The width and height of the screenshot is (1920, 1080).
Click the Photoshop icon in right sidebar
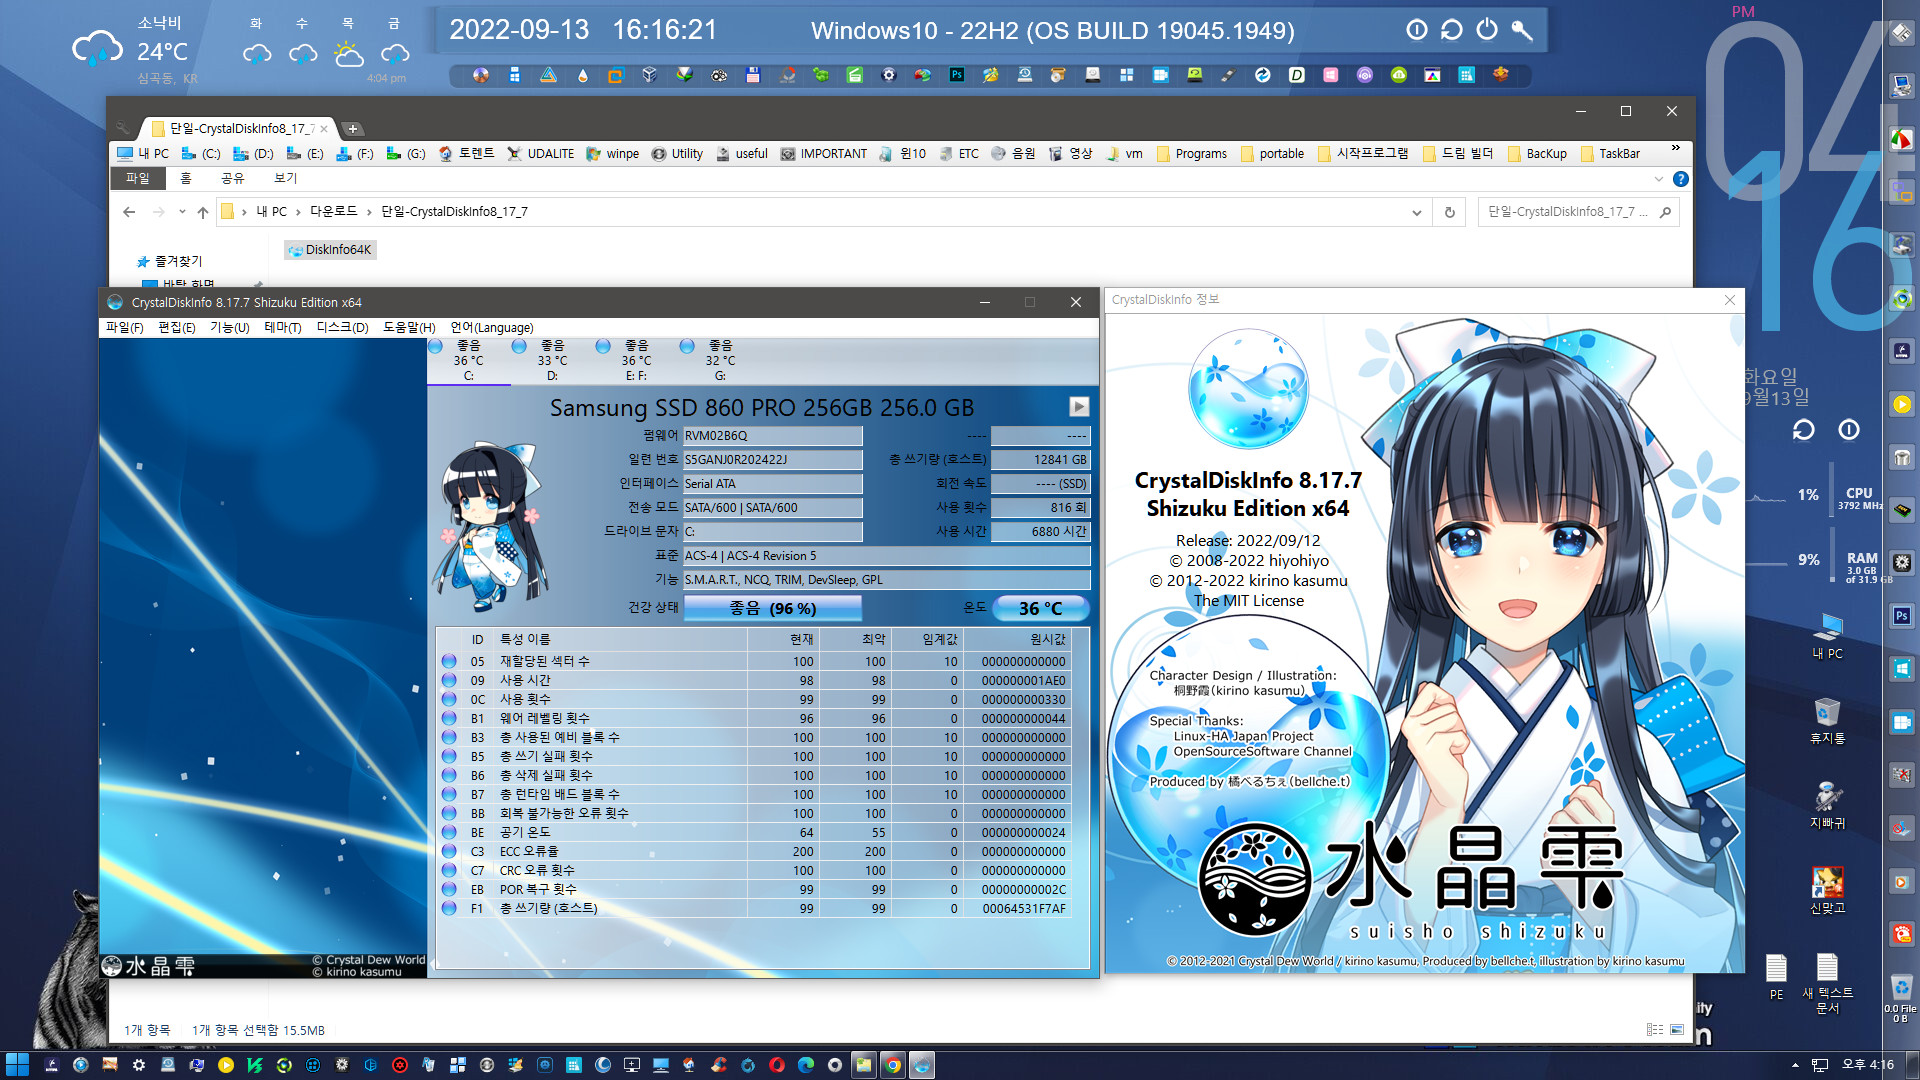click(x=1902, y=616)
